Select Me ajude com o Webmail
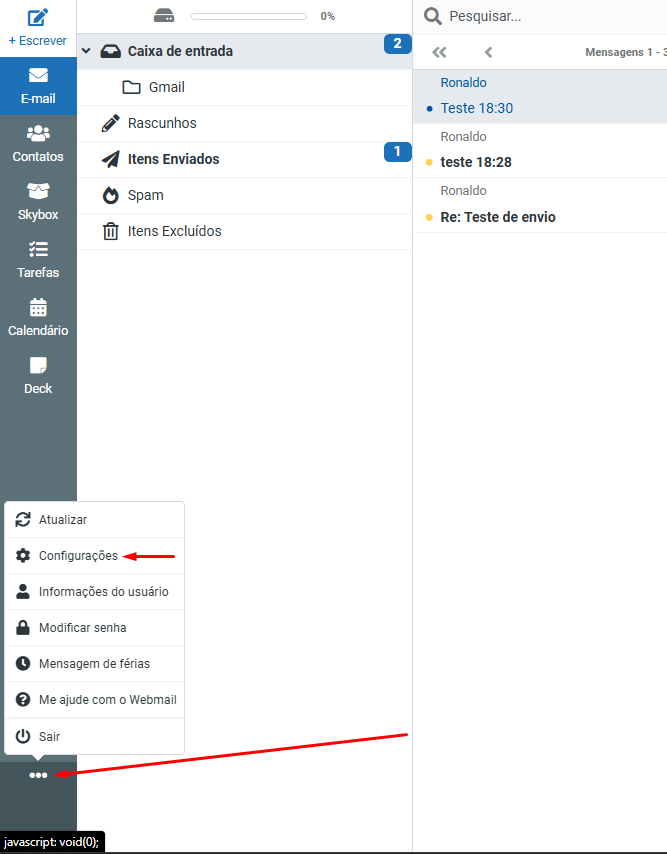 (x=94, y=699)
